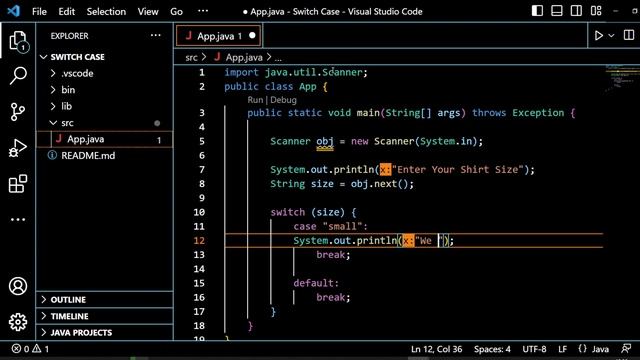The height and width of the screenshot is (360, 640).
Task: Open the Explorer view in activity bar
Action: pyautogui.click(x=18, y=41)
